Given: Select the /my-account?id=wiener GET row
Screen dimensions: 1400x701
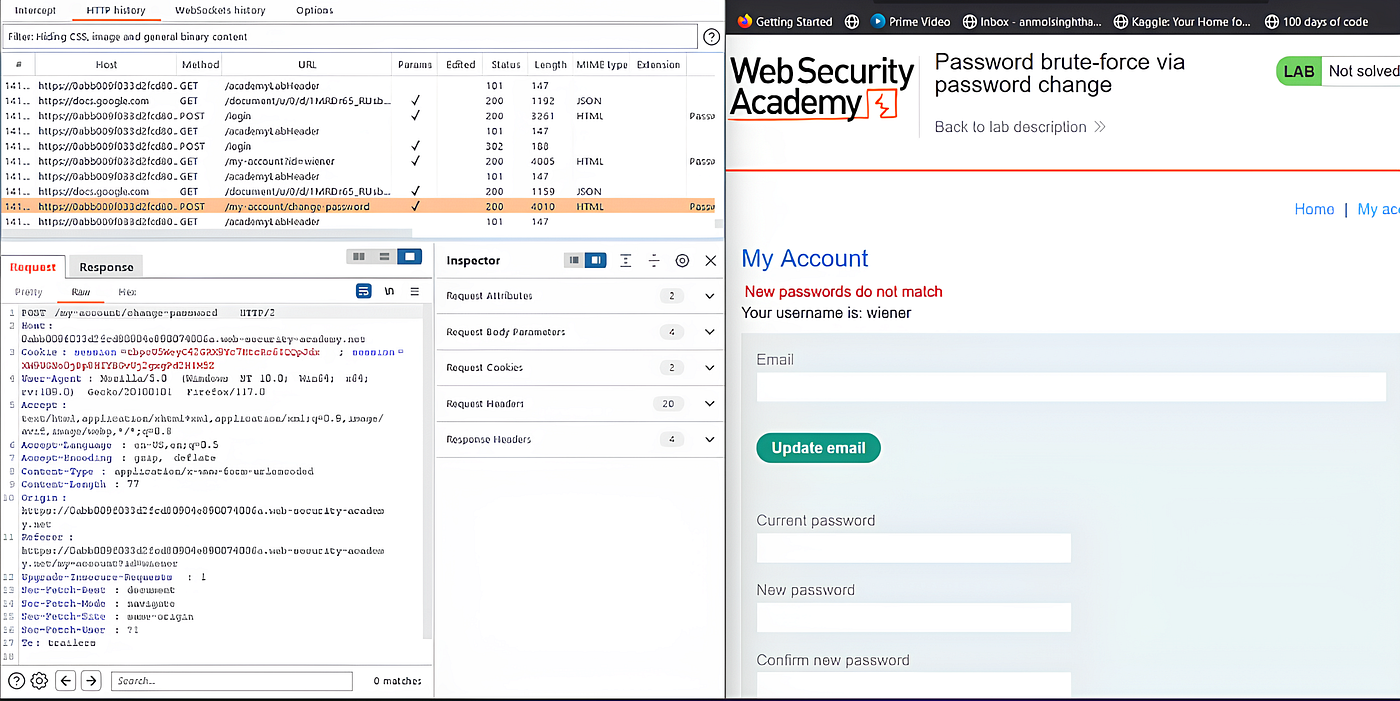Looking at the screenshot, I should pos(358,161).
